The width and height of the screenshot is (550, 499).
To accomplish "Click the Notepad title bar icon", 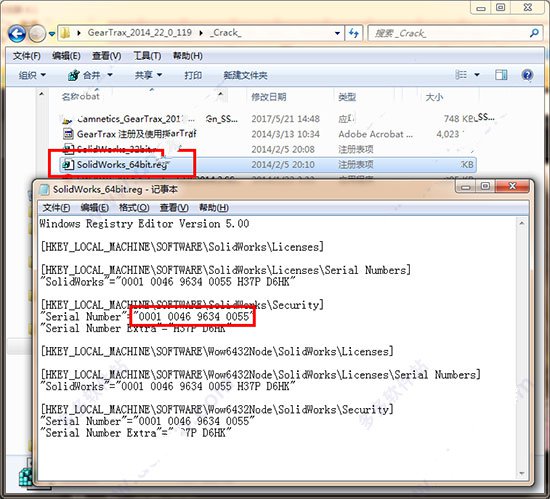I will (x=44, y=190).
